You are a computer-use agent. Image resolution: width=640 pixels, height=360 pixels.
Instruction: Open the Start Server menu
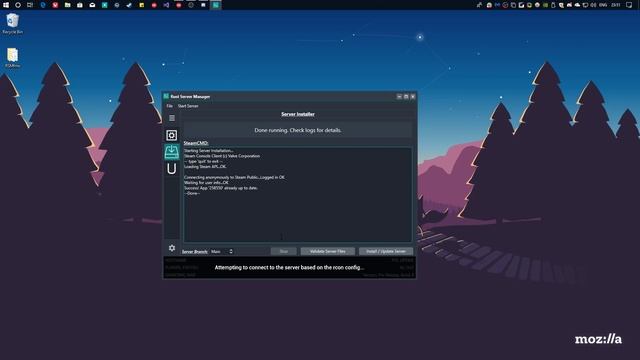click(188, 106)
